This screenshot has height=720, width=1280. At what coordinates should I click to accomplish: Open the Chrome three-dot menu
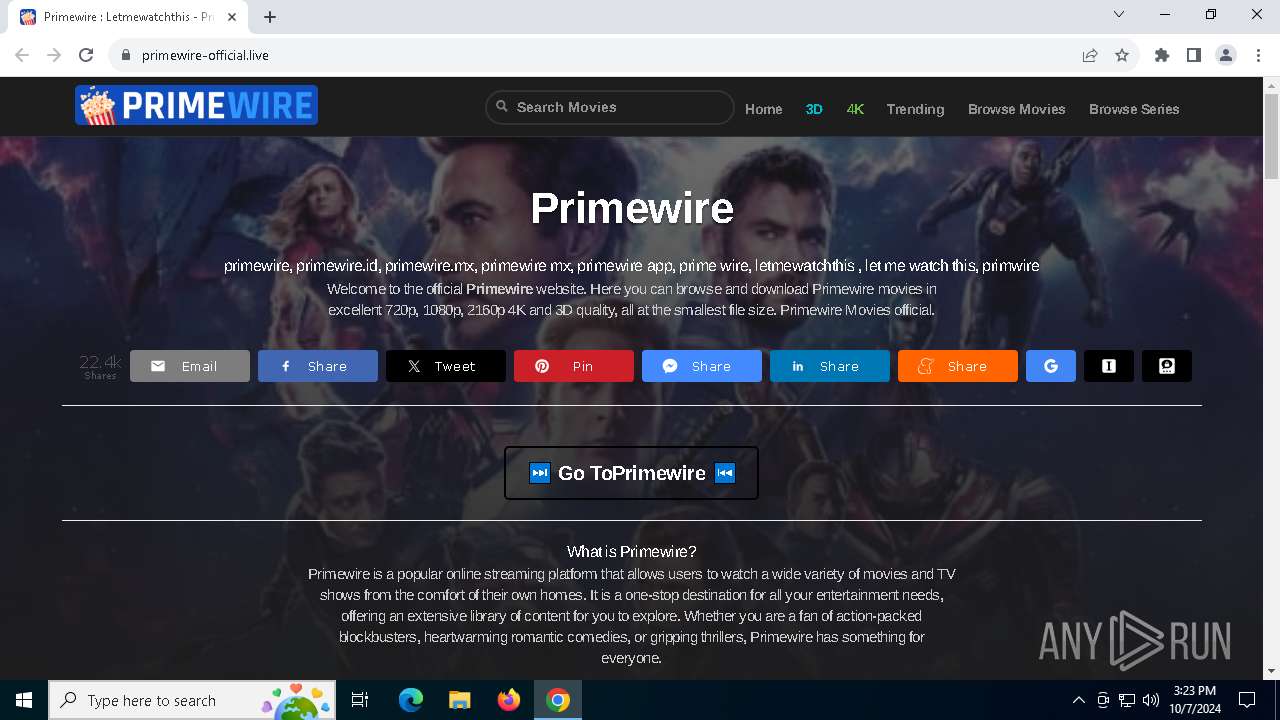click(1258, 55)
